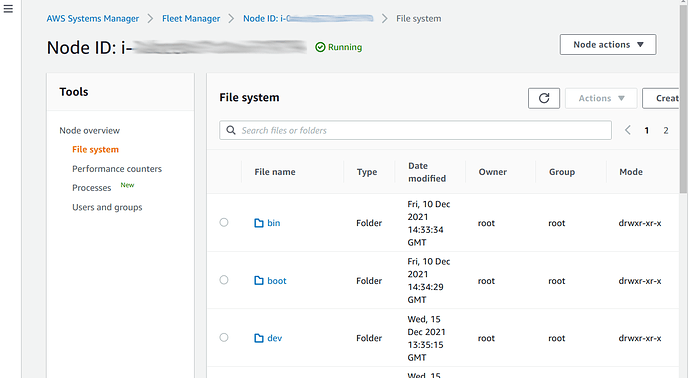Click the previous page chevron in pagination
This screenshot has width=690, height=378.
tap(628, 130)
